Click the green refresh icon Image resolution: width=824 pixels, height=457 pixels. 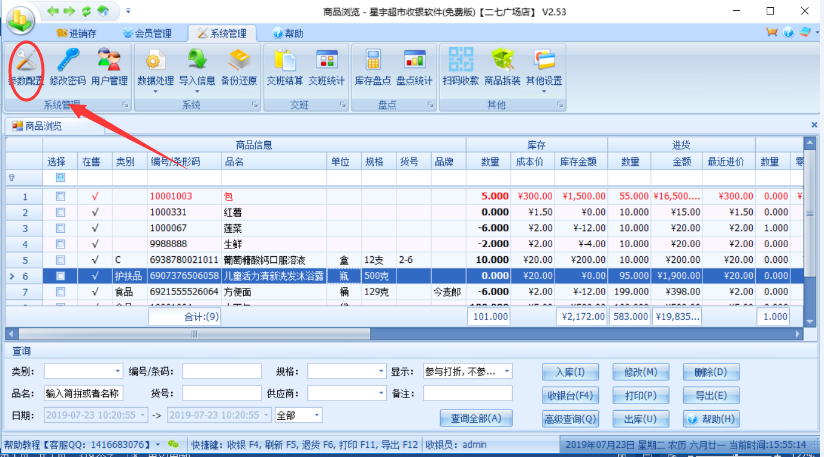tap(86, 11)
